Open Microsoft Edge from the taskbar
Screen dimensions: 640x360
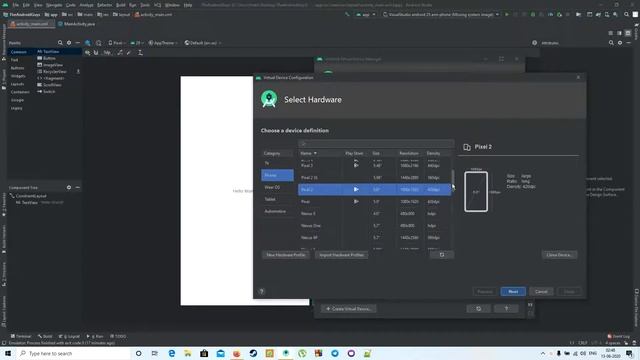click(x=171, y=353)
